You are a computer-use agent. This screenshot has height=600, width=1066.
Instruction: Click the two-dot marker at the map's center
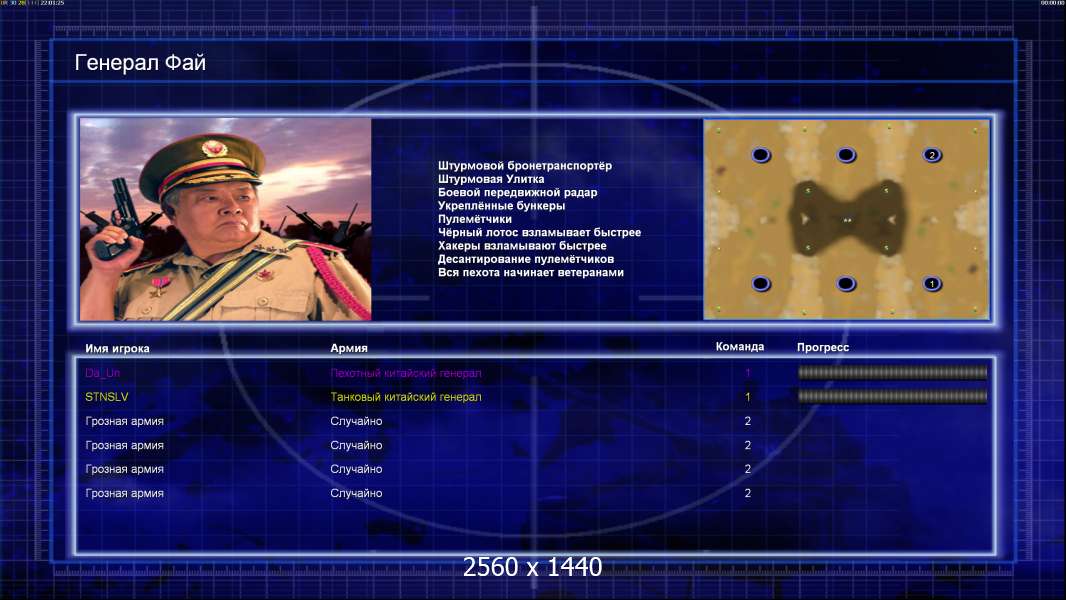(847, 220)
